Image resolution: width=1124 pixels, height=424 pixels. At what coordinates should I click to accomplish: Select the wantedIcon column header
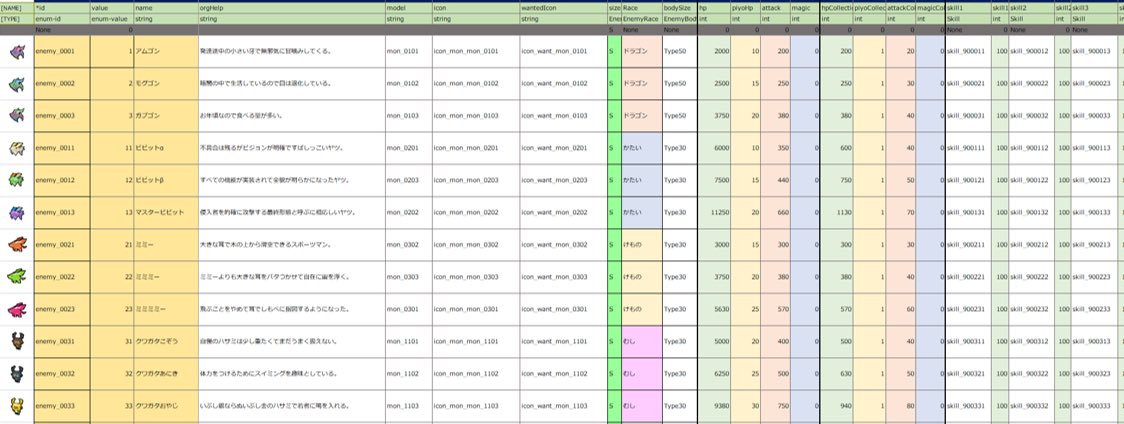click(563, 7)
